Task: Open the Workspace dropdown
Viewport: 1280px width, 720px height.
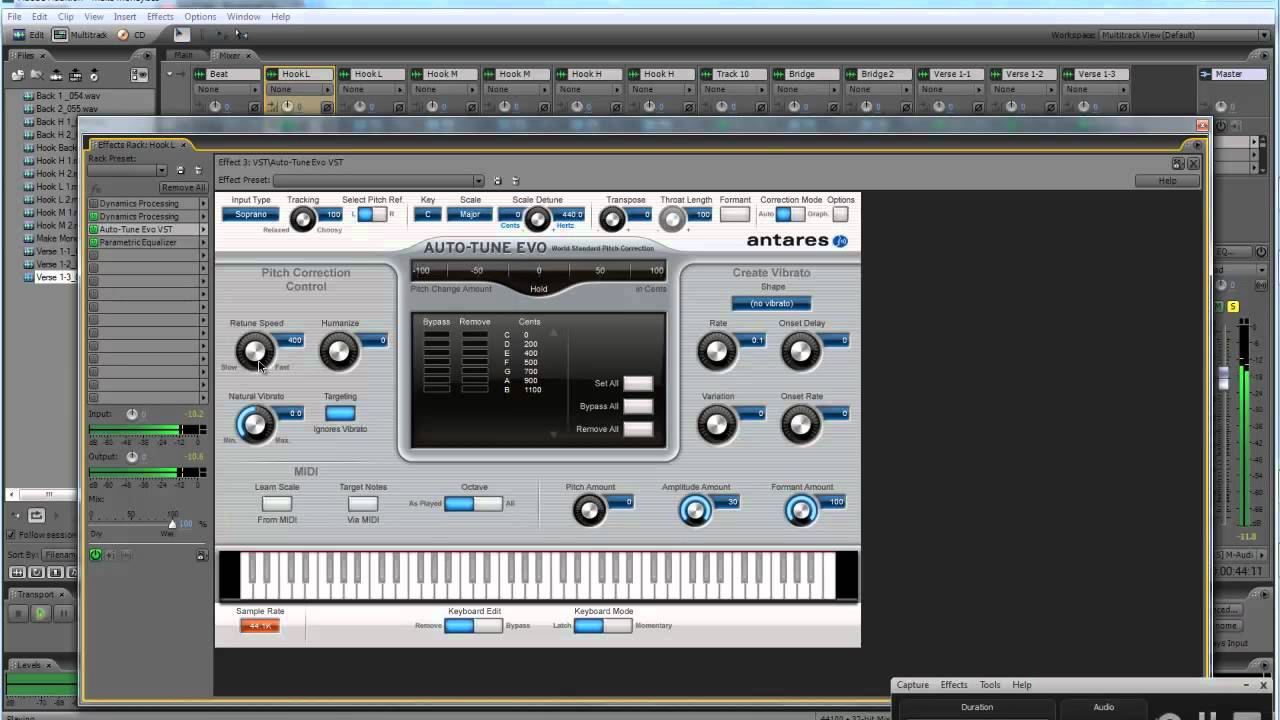Action: click(x=1184, y=35)
